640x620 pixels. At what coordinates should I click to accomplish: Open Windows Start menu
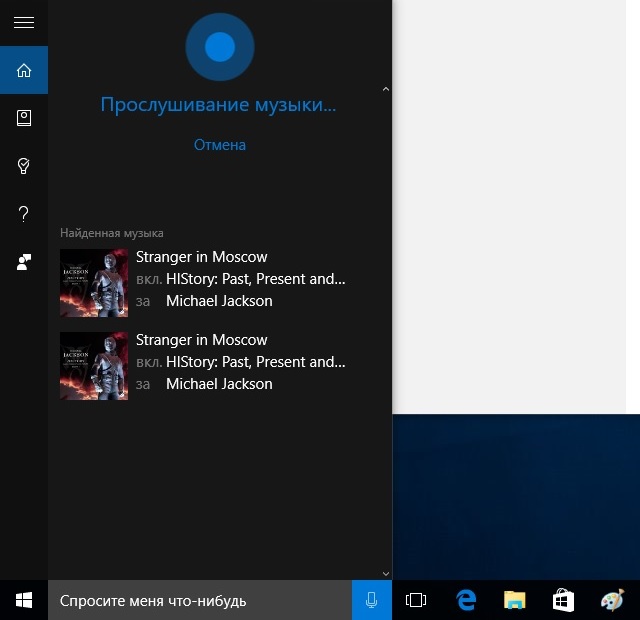(x=24, y=600)
